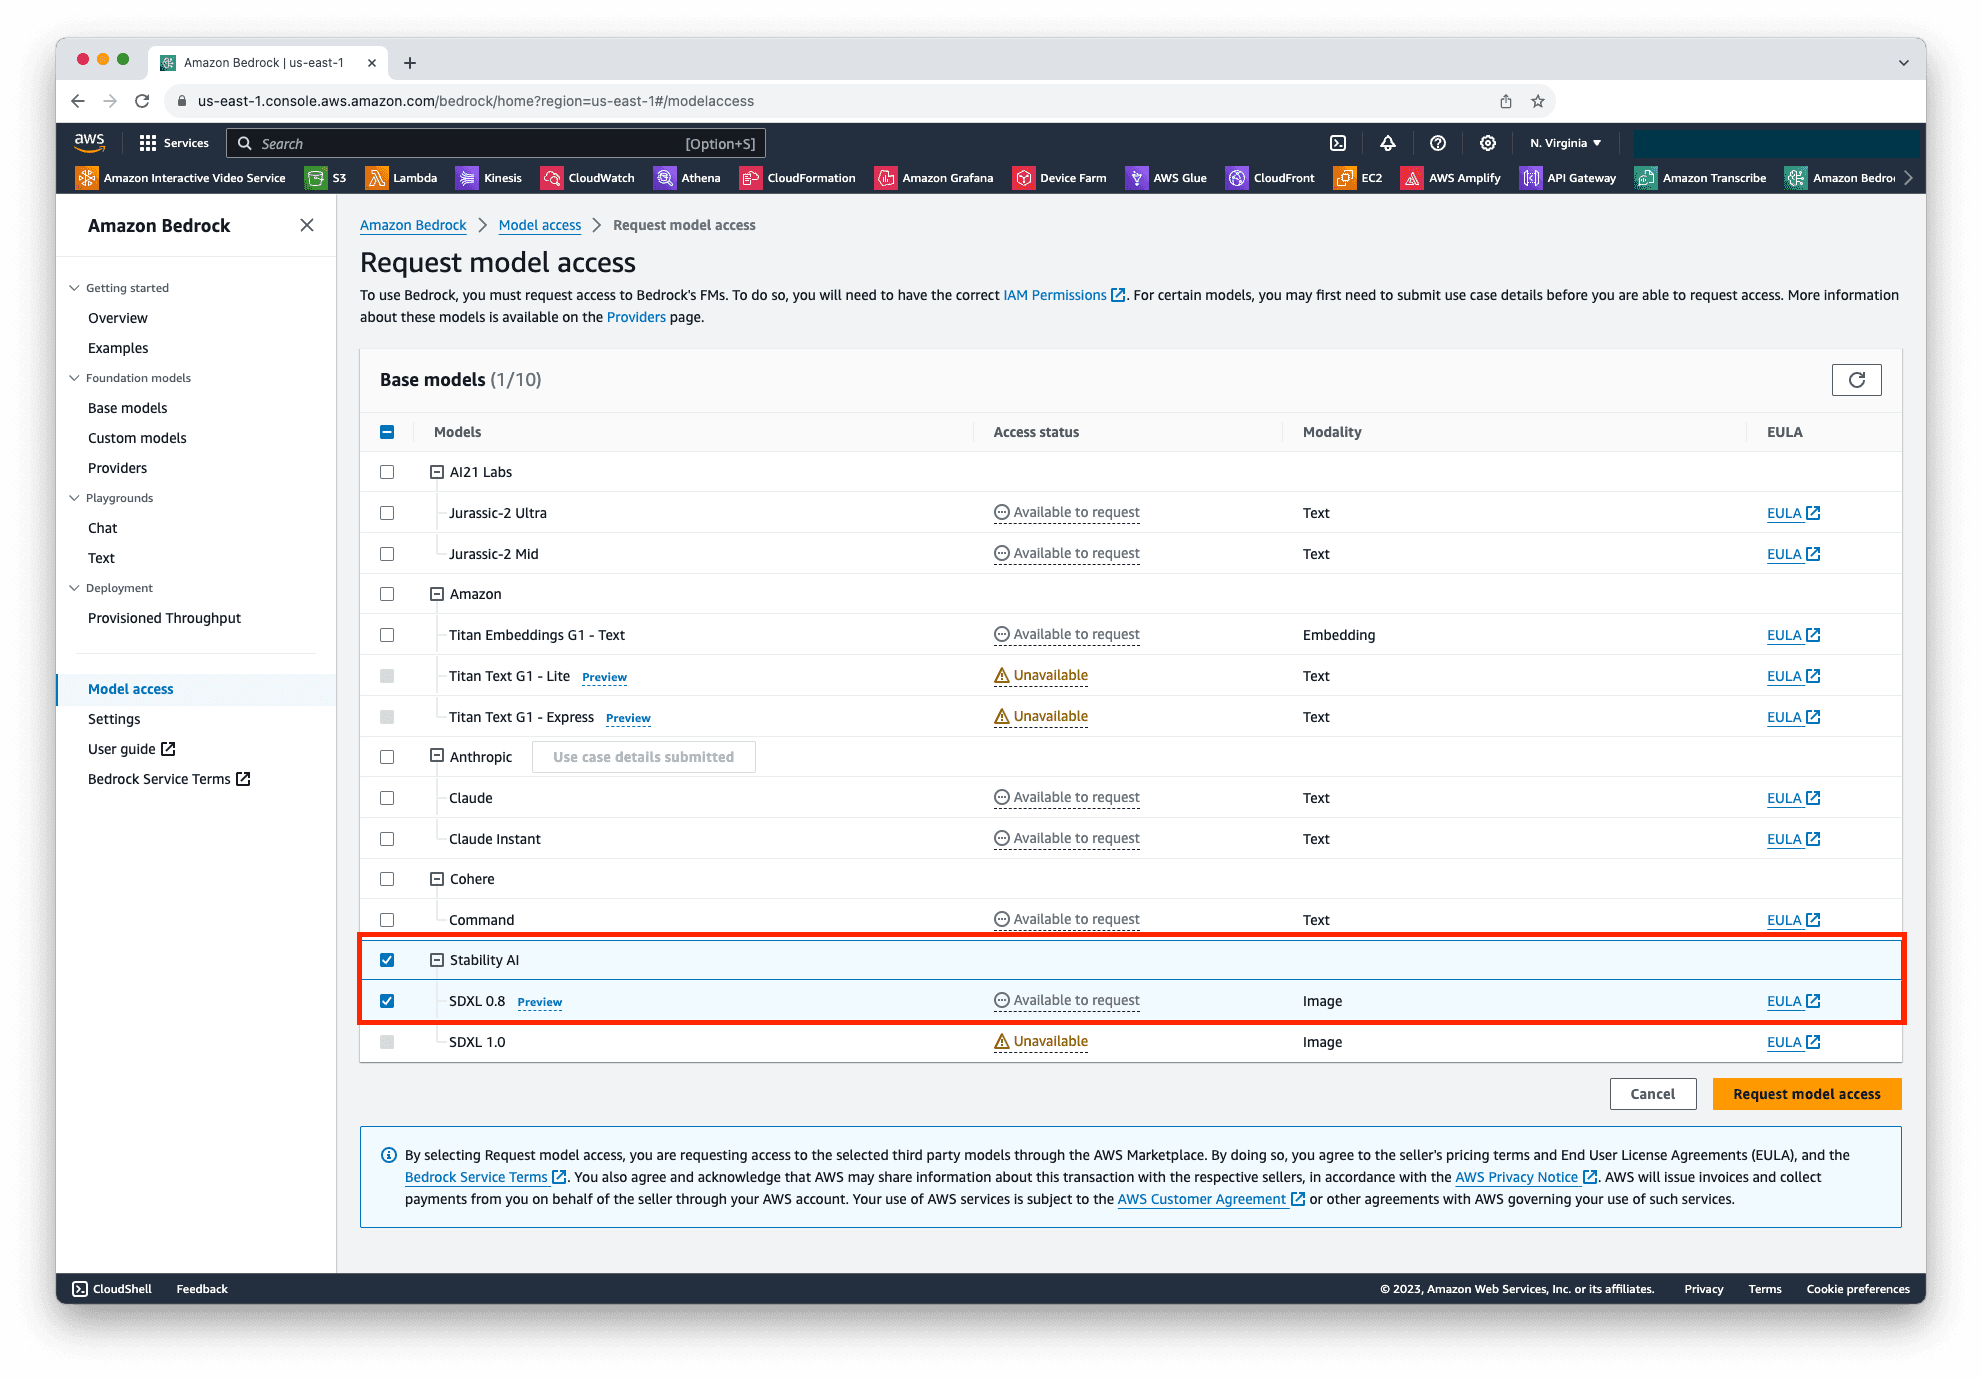Image resolution: width=1982 pixels, height=1378 pixels.
Task: Collapse the Getting started sidebar section
Action: click(x=74, y=288)
